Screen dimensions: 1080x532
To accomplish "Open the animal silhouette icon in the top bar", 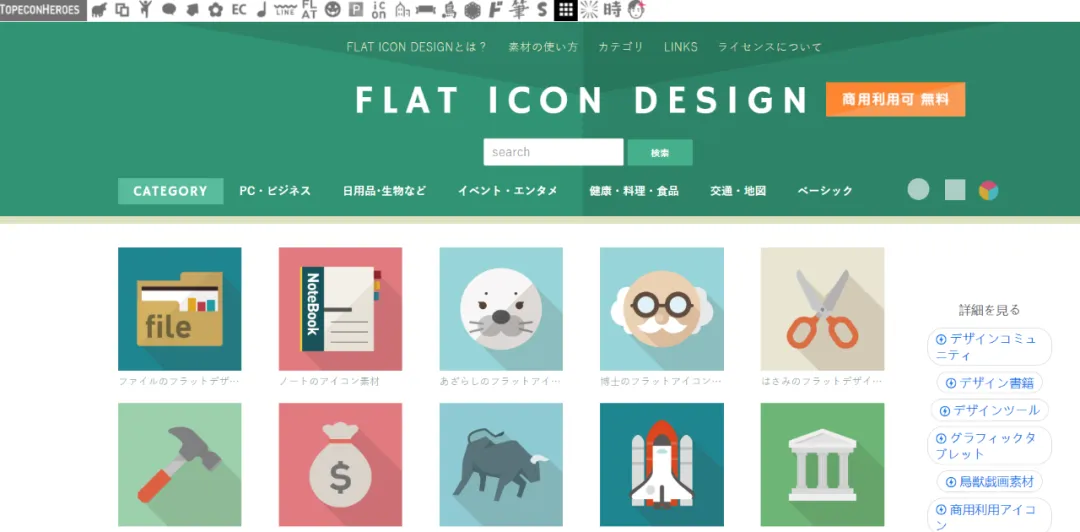I will tap(99, 10).
